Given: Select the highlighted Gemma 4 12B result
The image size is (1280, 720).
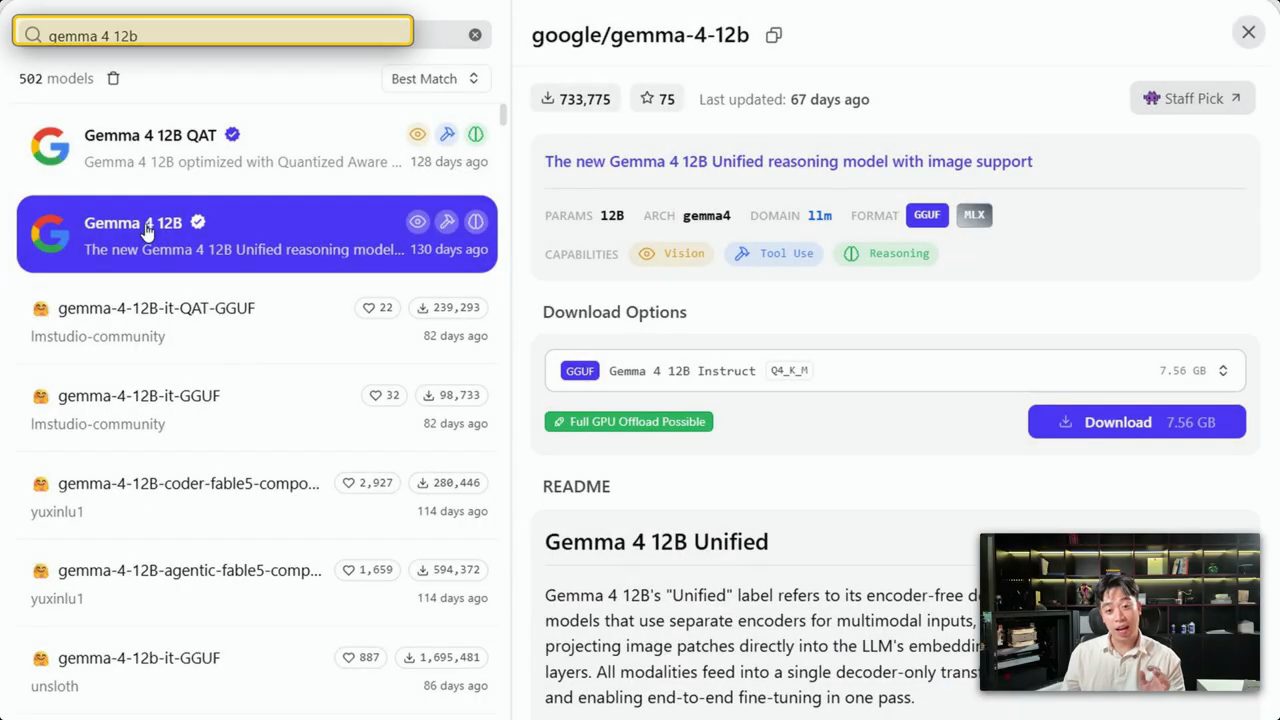Looking at the screenshot, I should point(257,234).
